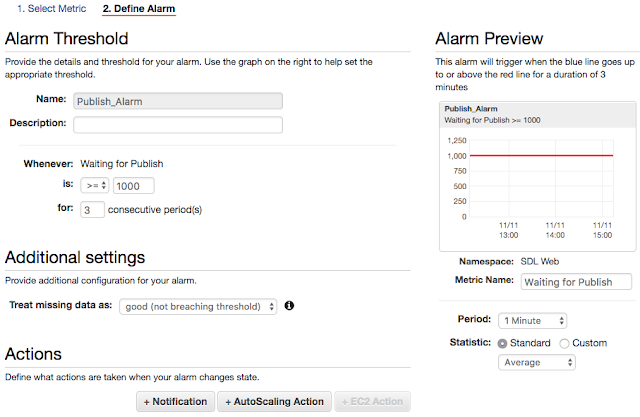Image resolution: width=640 pixels, height=417 pixels.
Task: Click the threshold value field showing 1000
Action: pos(134,186)
